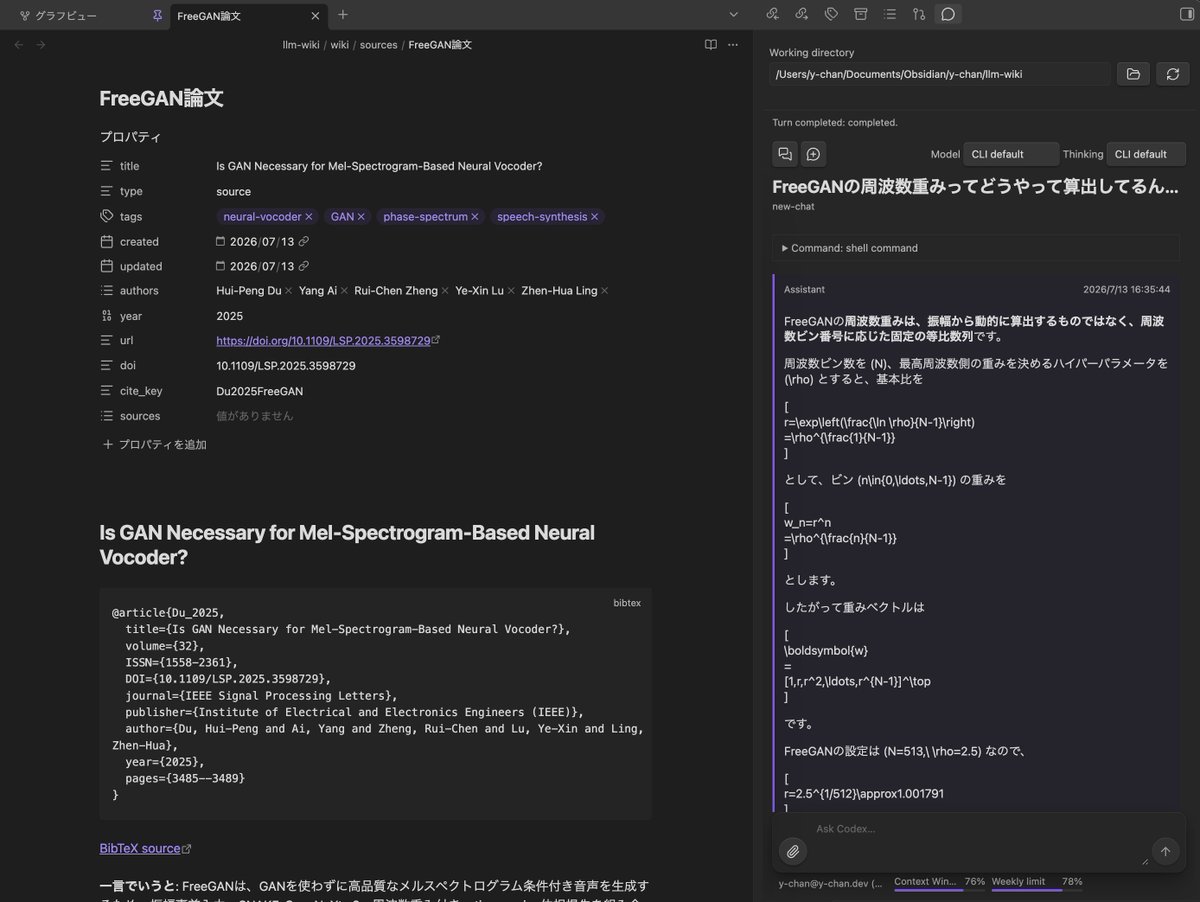This screenshot has height=902, width=1200.
Task: Click the プロパティ section heading
Action: (x=130, y=137)
